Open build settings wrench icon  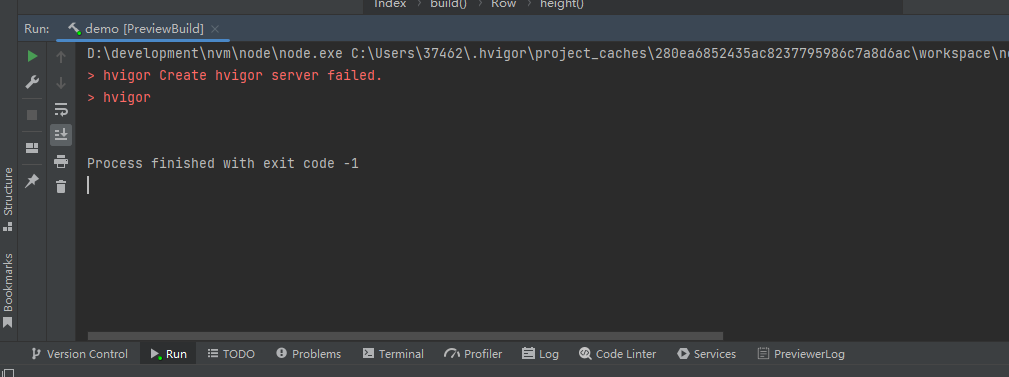(x=32, y=82)
